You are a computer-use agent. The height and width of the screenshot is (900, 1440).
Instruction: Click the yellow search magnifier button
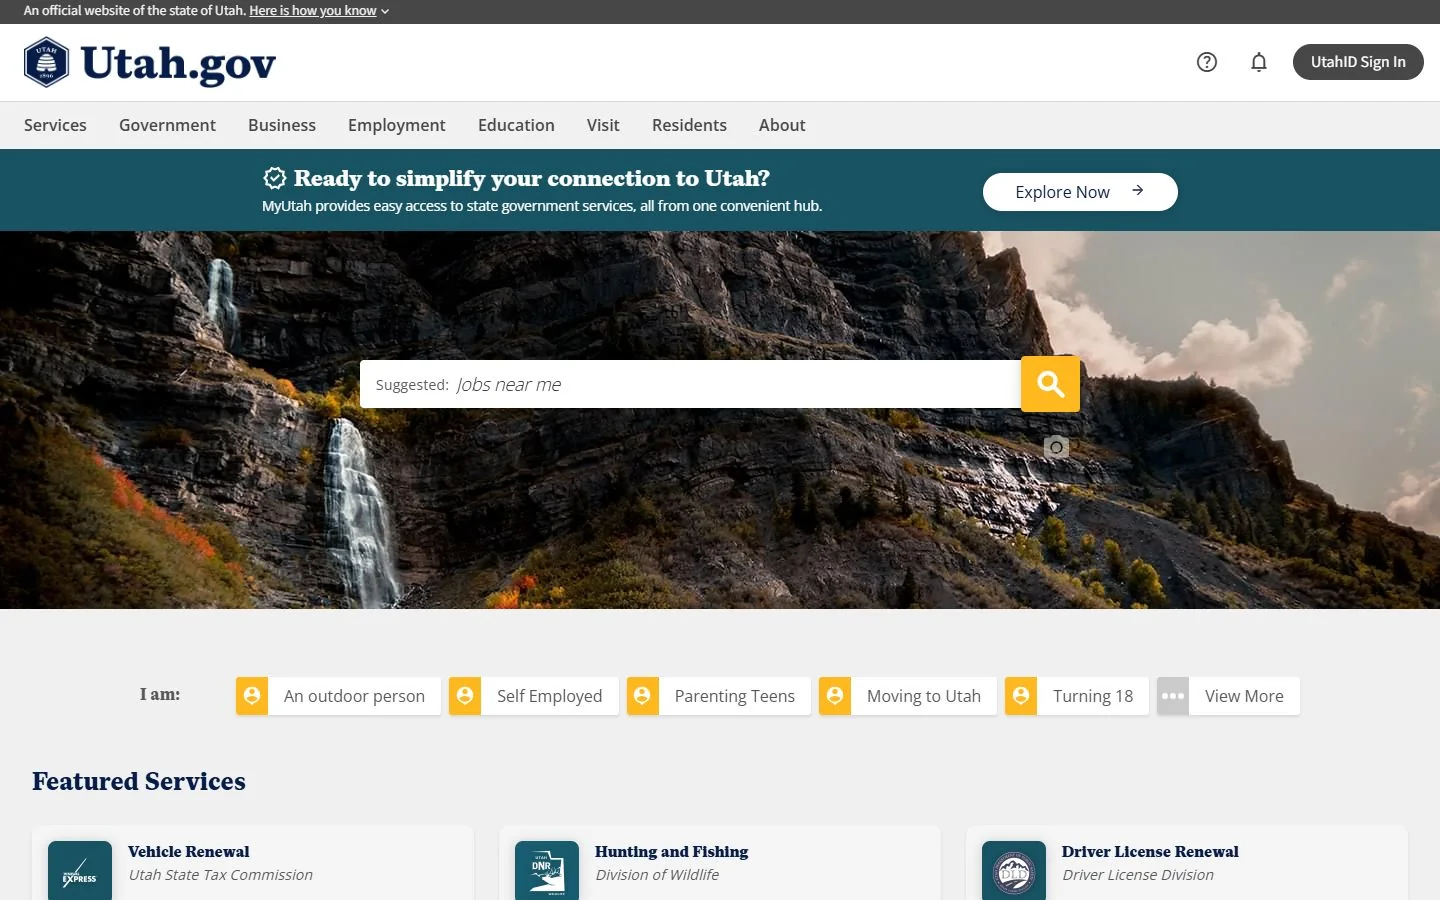point(1050,384)
